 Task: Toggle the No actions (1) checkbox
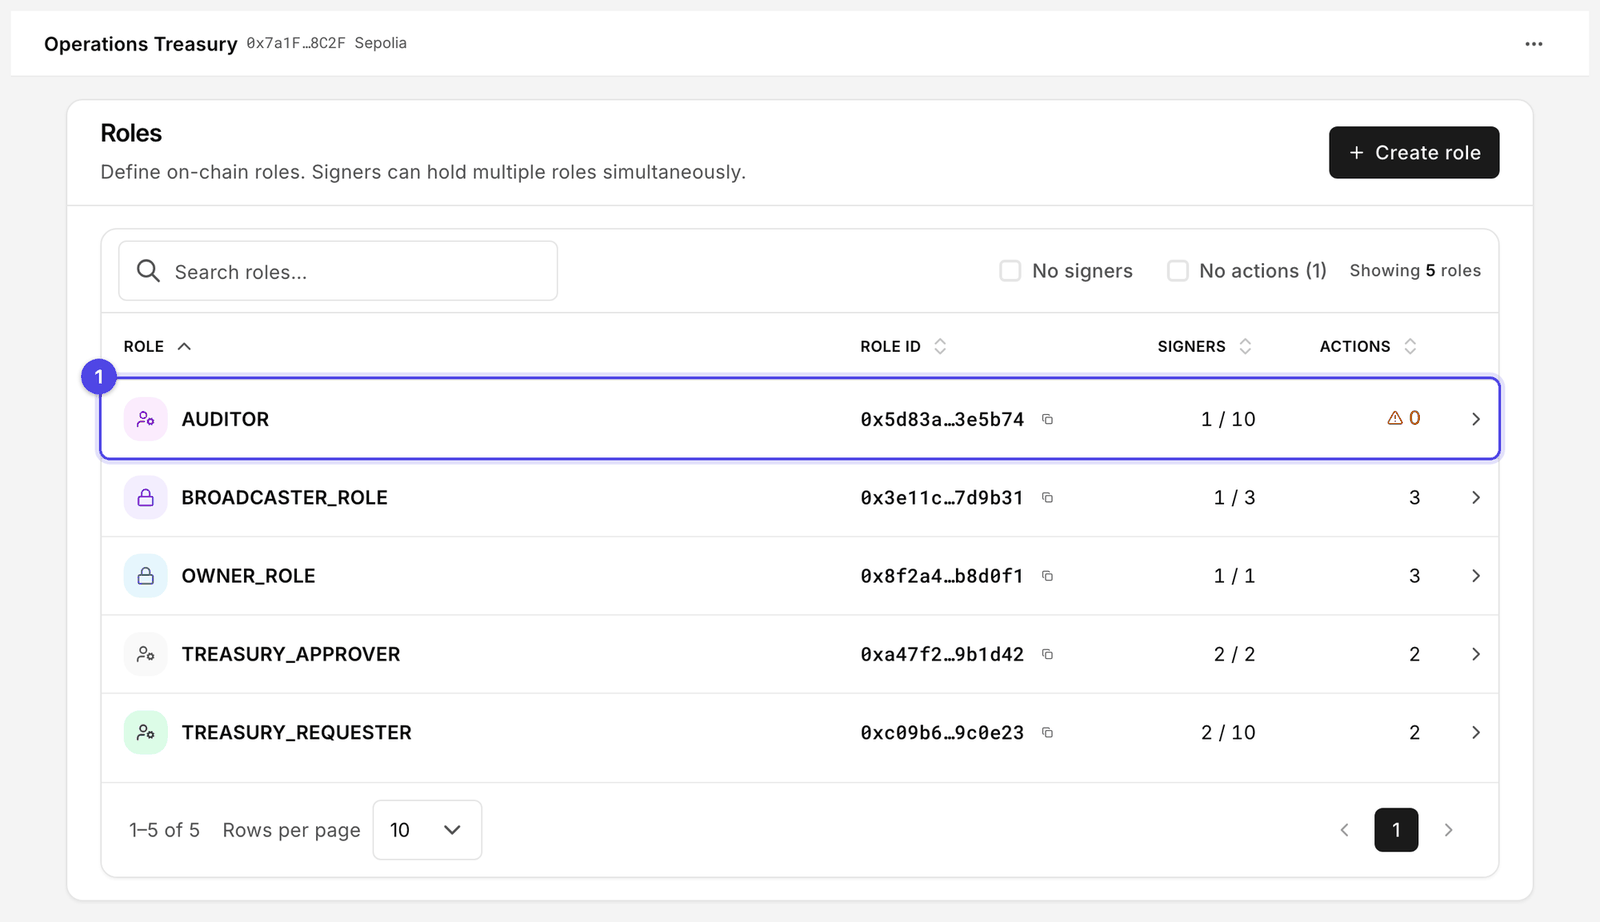[1178, 271]
